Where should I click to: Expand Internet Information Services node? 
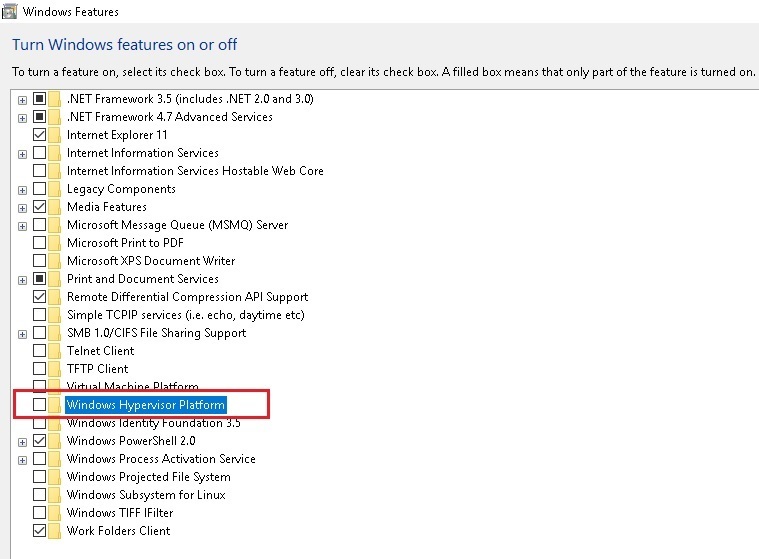(22, 154)
